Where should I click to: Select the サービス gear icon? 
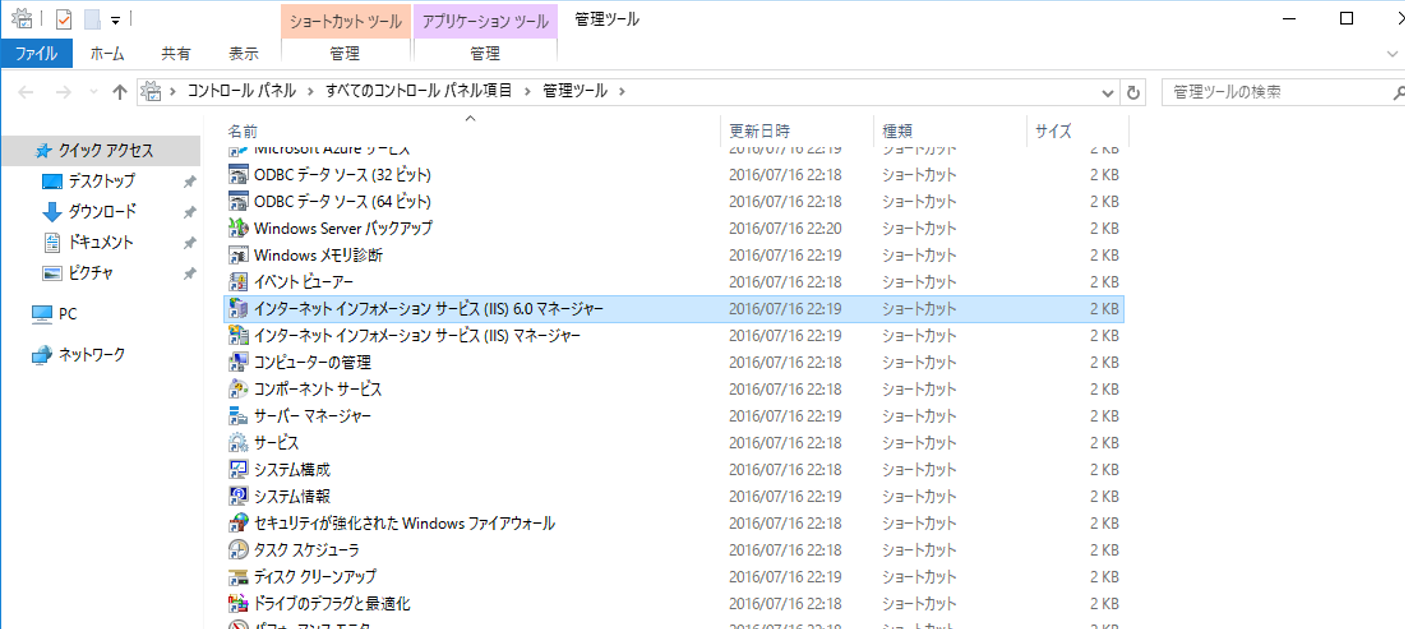(x=238, y=442)
